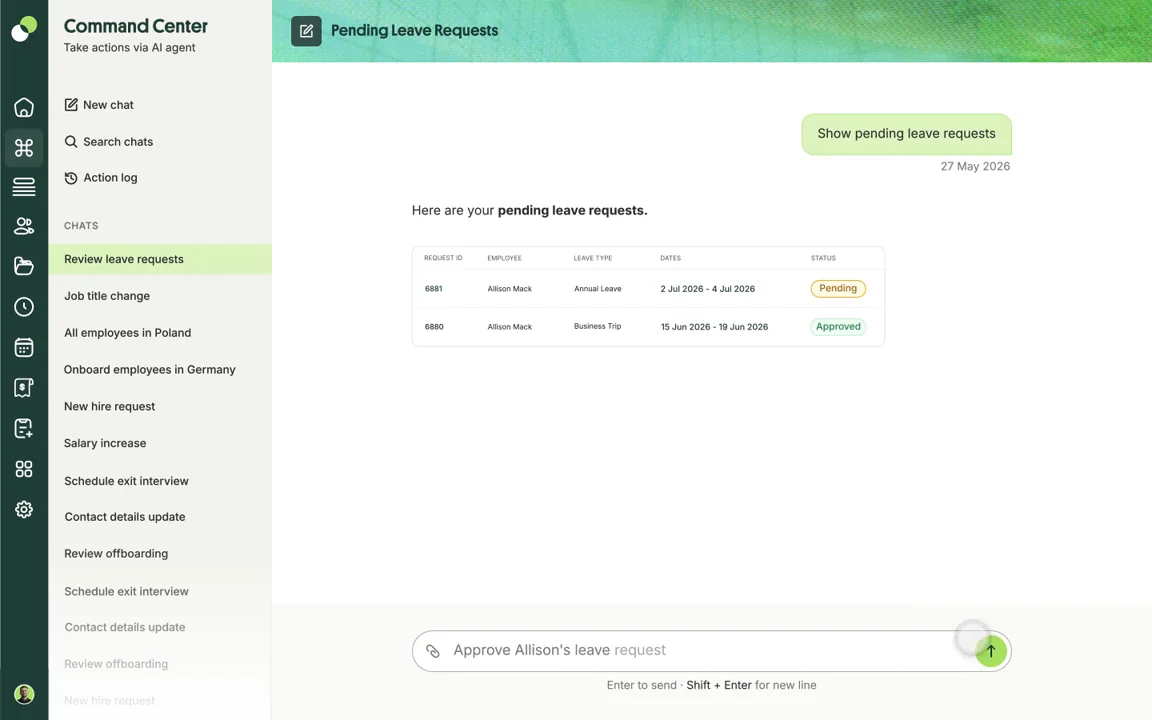Click the DATES column header

click(x=670, y=258)
